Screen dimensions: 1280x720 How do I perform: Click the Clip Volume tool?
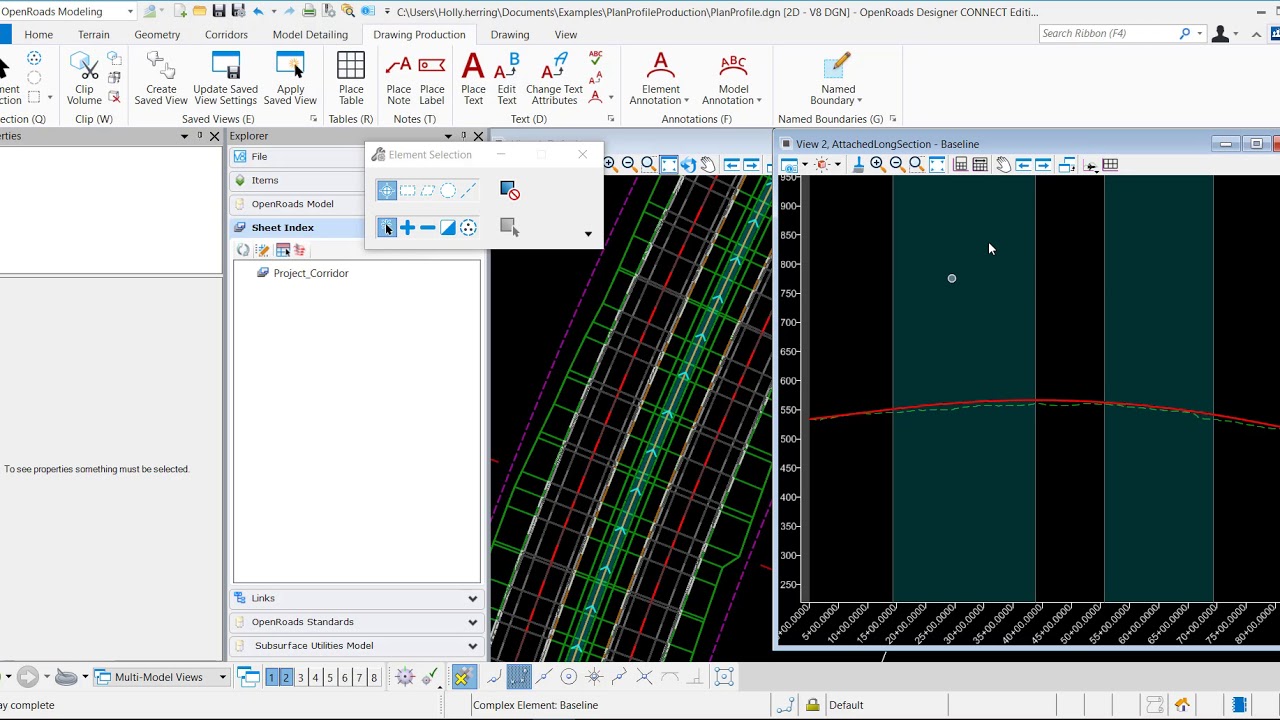(x=84, y=78)
